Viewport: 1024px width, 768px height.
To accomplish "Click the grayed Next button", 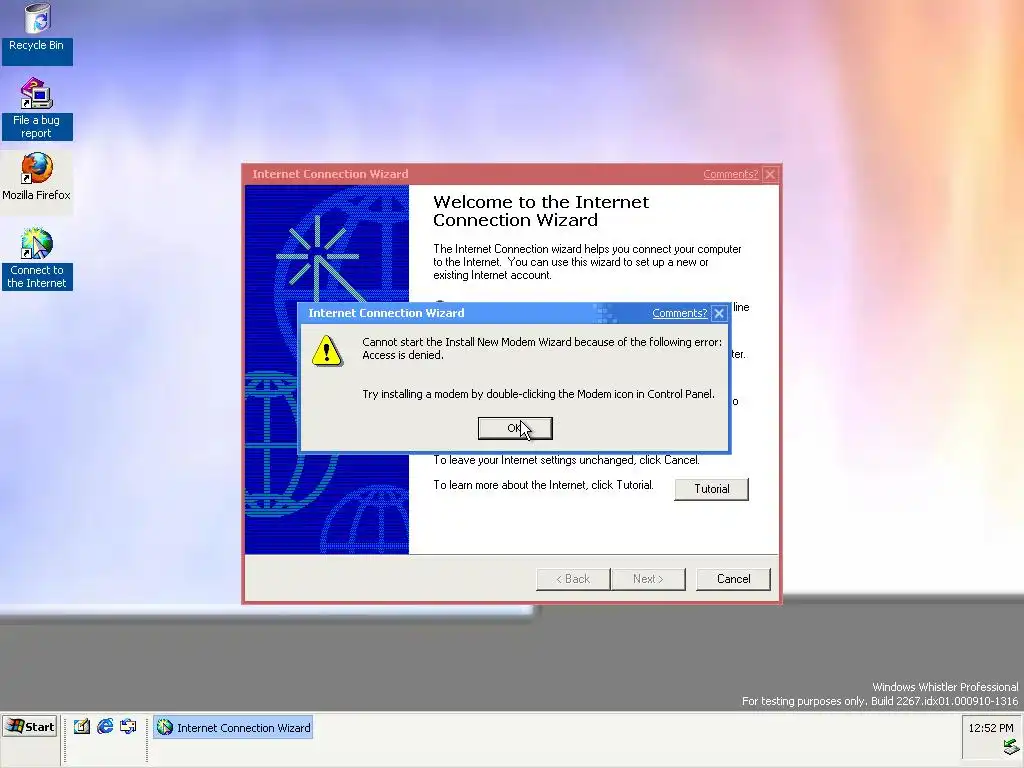I will click(x=648, y=579).
